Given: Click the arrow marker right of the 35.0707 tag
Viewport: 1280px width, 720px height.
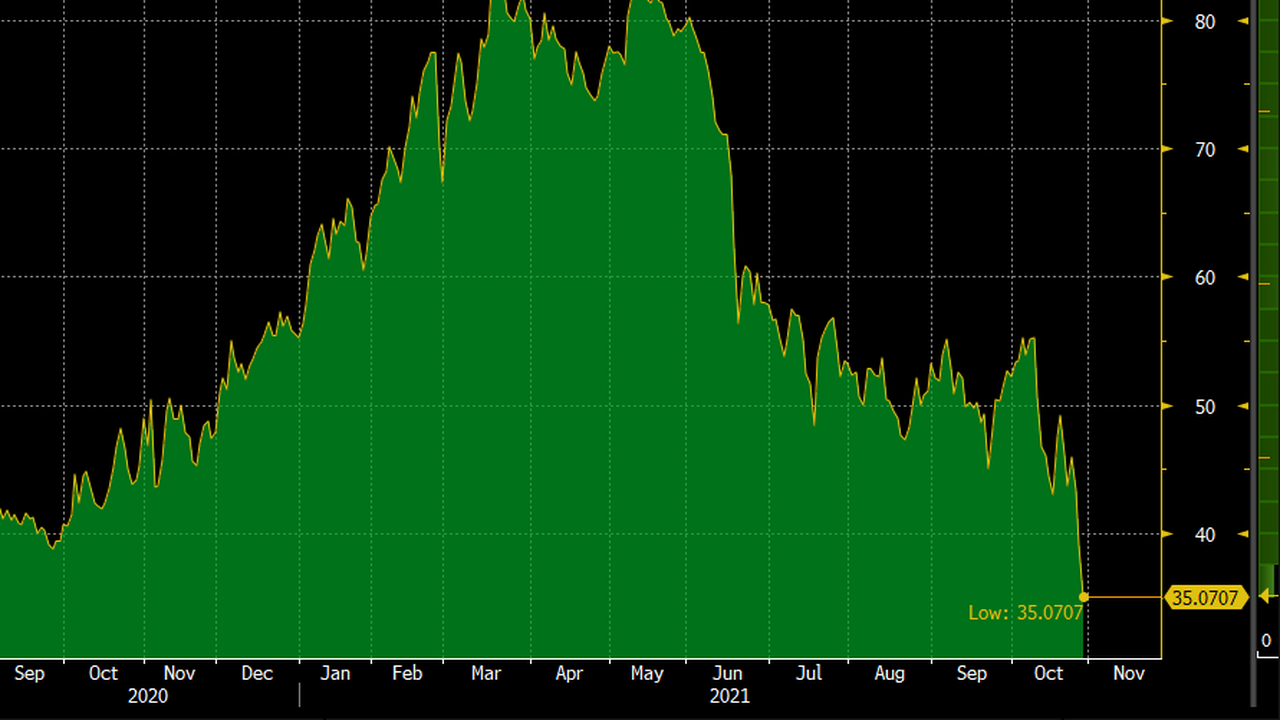Looking at the screenshot, I should click(1266, 597).
